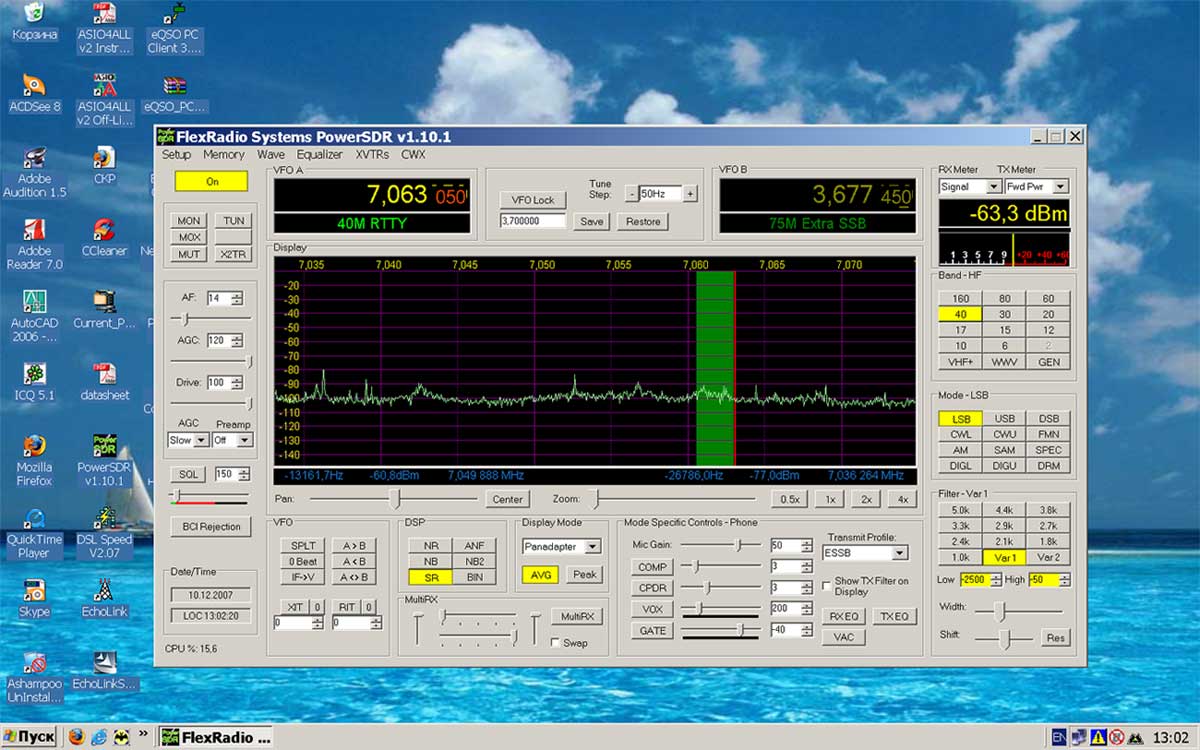Click the Mic Gain slider

[x=720, y=545]
